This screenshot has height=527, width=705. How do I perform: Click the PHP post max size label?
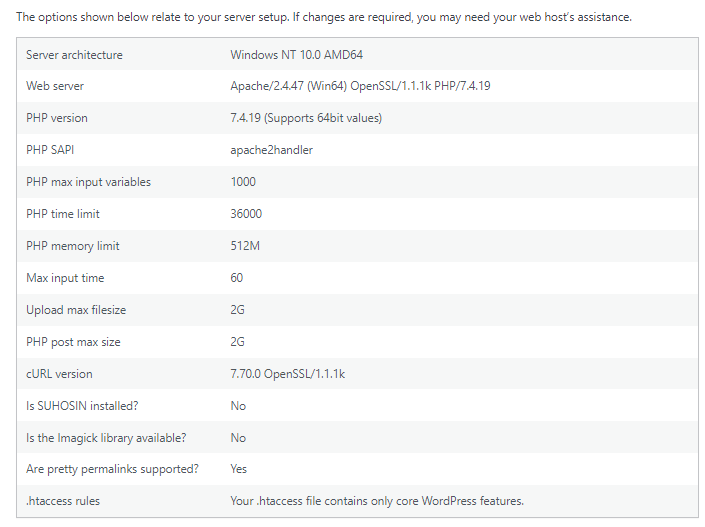pos(73,342)
